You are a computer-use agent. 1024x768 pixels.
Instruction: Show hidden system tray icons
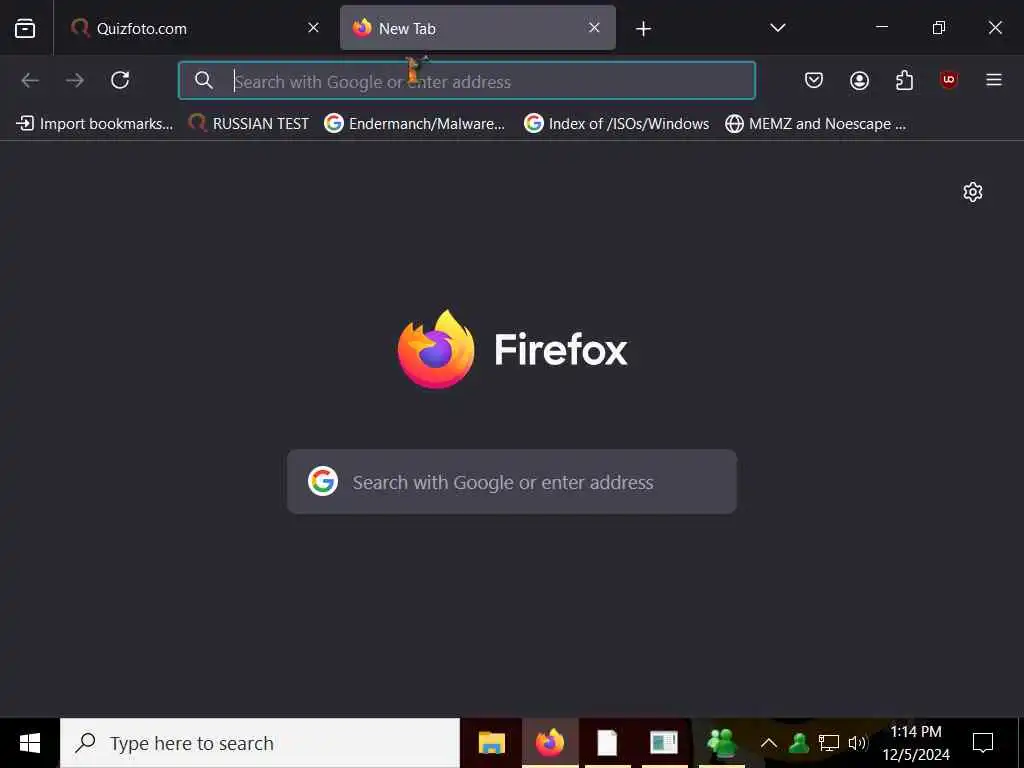tap(769, 743)
